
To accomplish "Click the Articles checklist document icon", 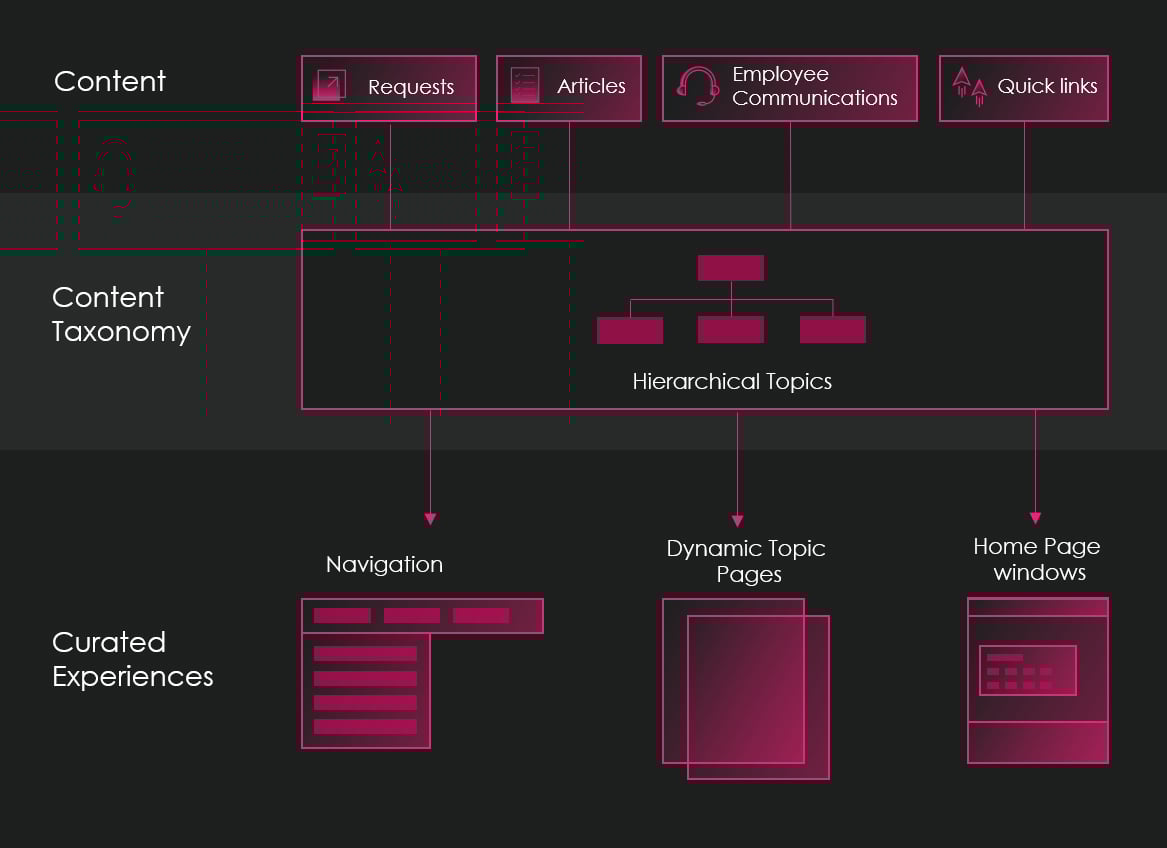I will (525, 85).
